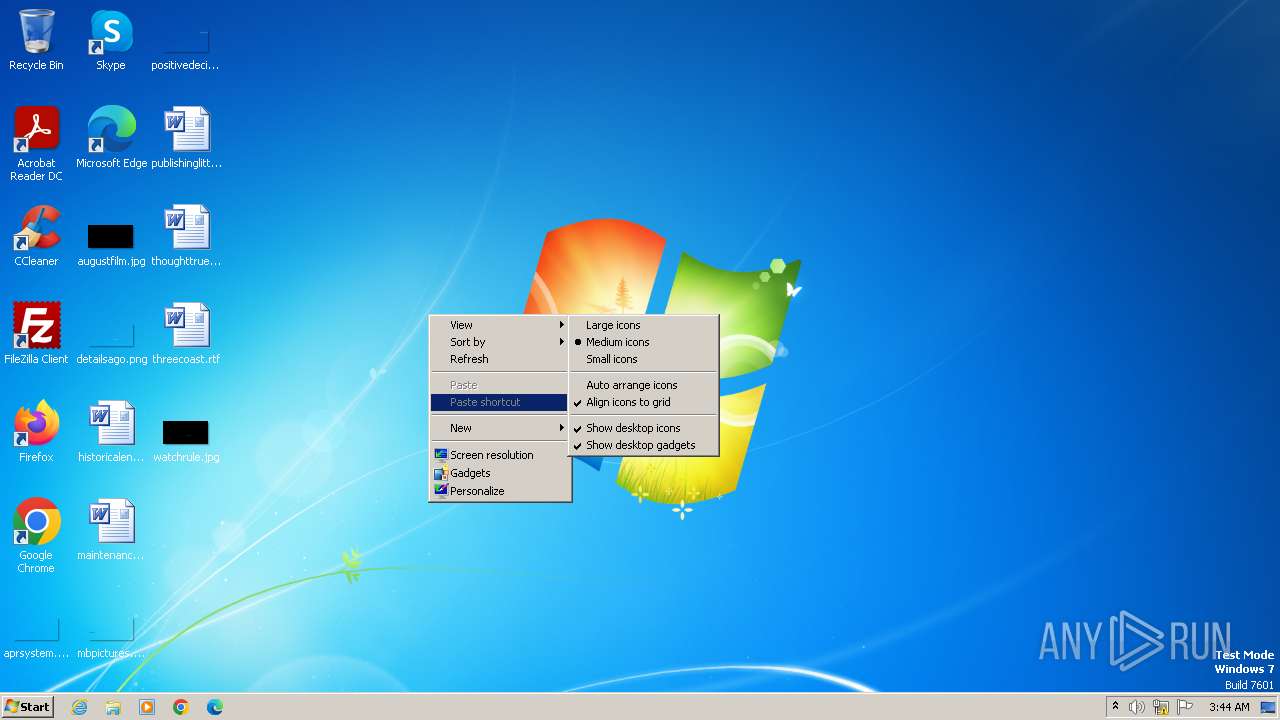The image size is (1280, 720).
Task: Click the highlighted Paste shortcut entry
Action: [499, 402]
